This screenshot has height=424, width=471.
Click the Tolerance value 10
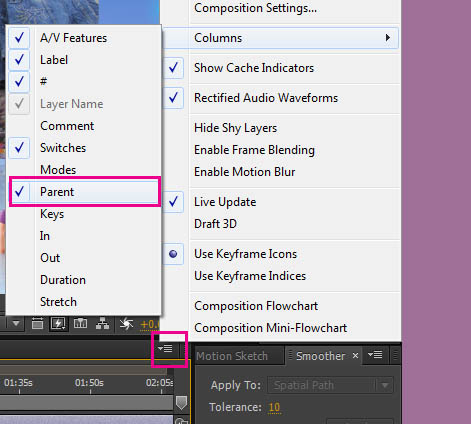pyautogui.click(x=274, y=407)
